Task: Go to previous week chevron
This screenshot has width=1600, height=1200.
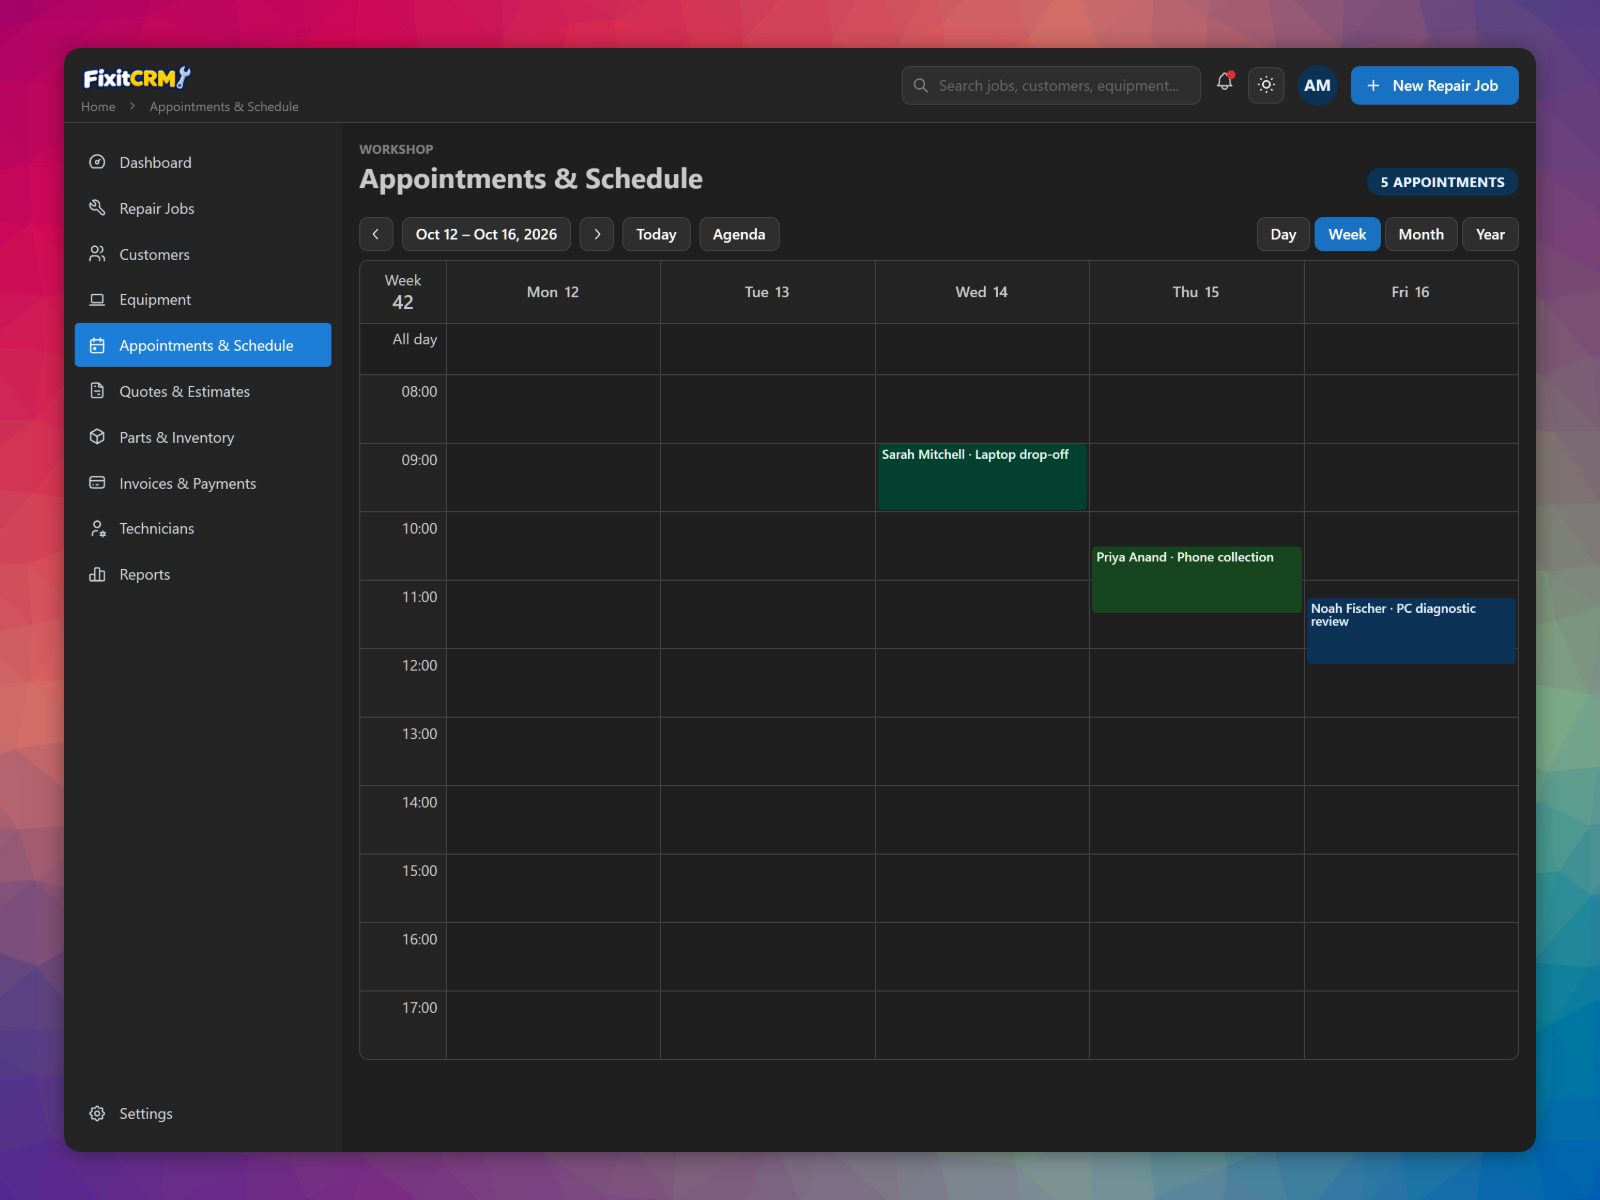Action: (376, 234)
